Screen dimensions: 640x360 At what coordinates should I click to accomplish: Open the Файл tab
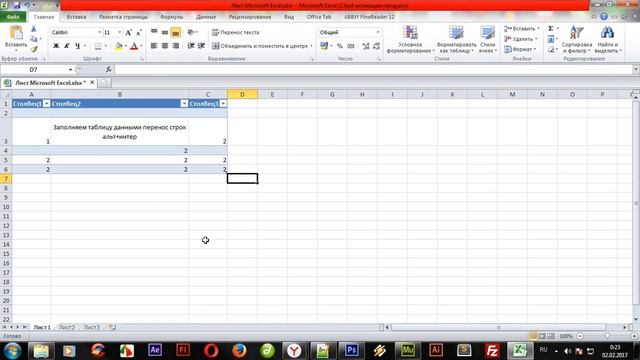click(13, 17)
